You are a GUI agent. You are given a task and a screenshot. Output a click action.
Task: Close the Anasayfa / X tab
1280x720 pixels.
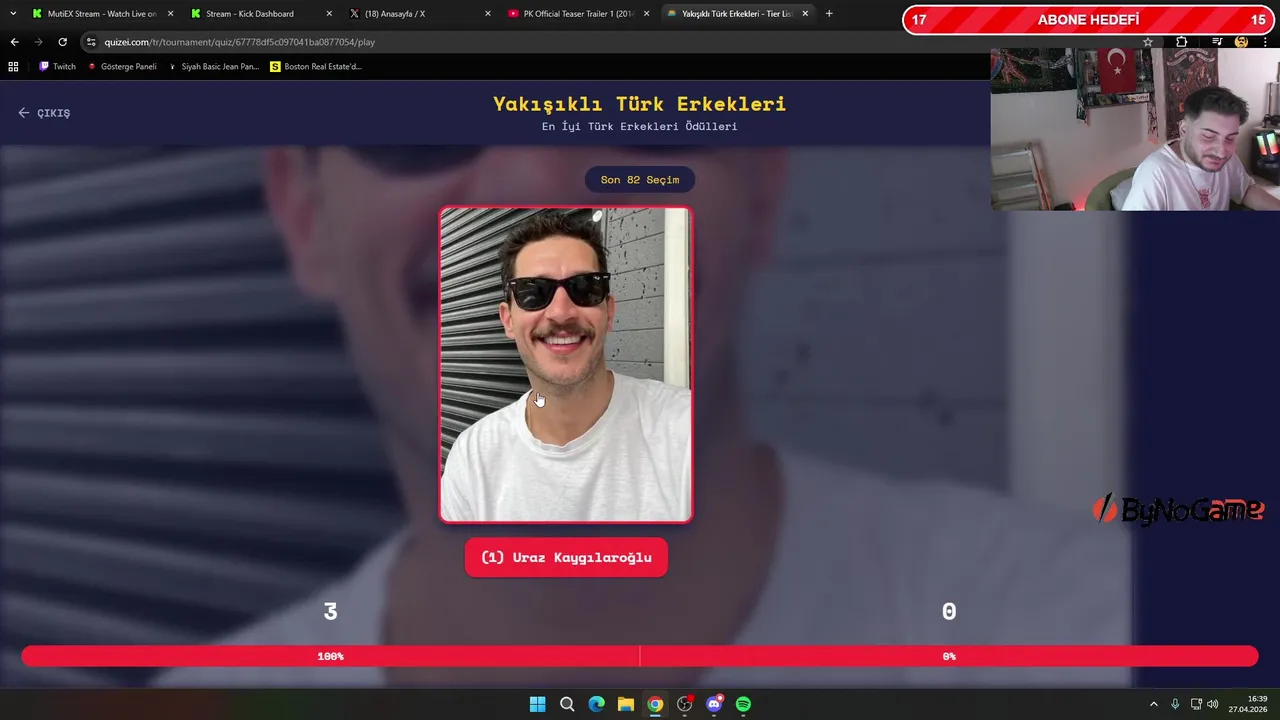click(x=488, y=14)
